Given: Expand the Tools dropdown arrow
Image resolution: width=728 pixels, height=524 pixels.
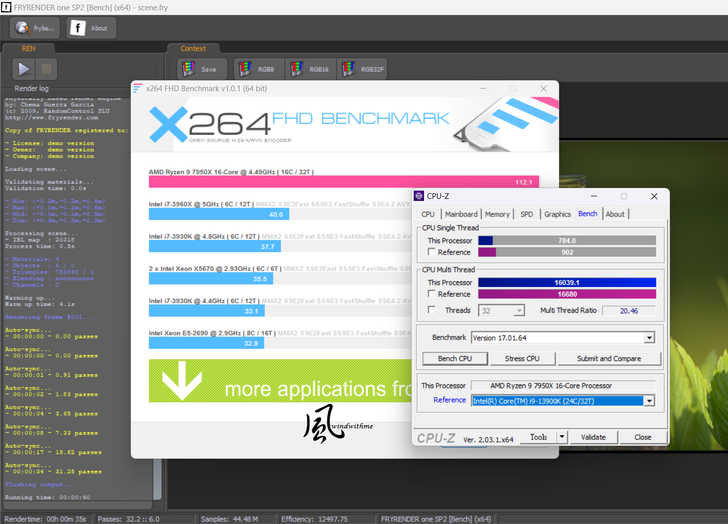Looking at the screenshot, I should tap(562, 437).
